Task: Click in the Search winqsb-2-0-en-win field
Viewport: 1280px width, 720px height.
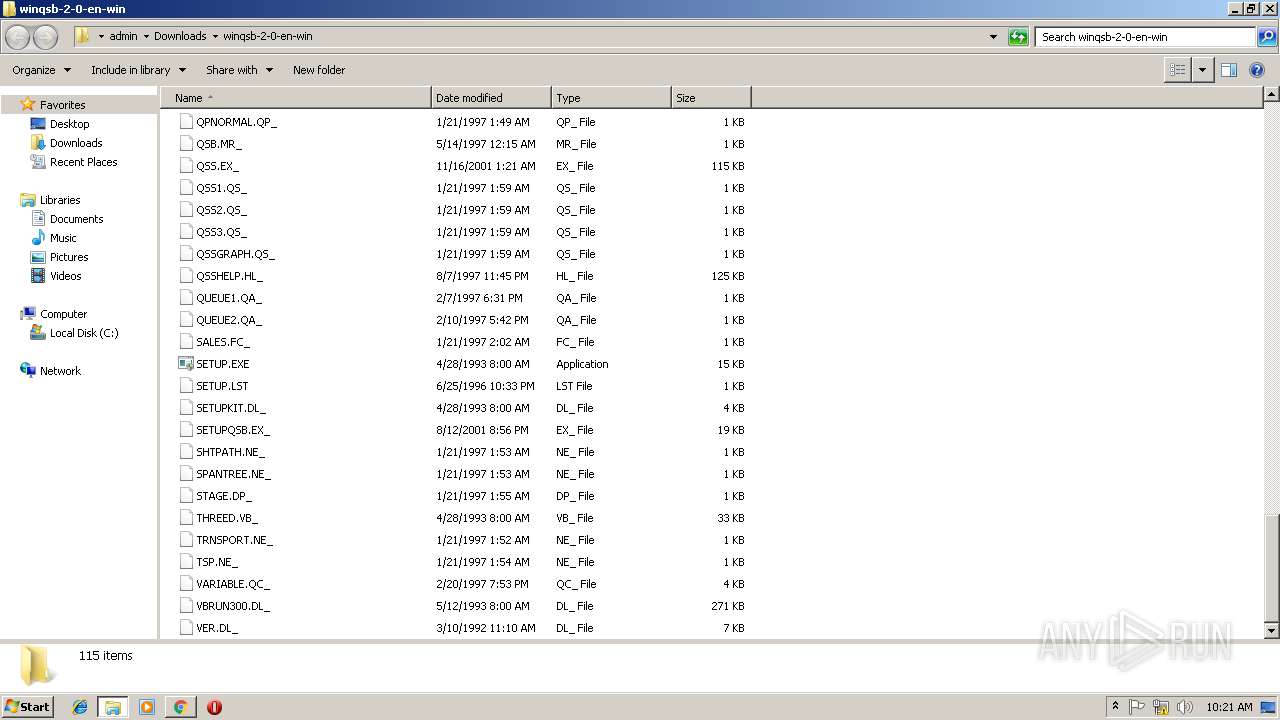Action: [x=1146, y=37]
